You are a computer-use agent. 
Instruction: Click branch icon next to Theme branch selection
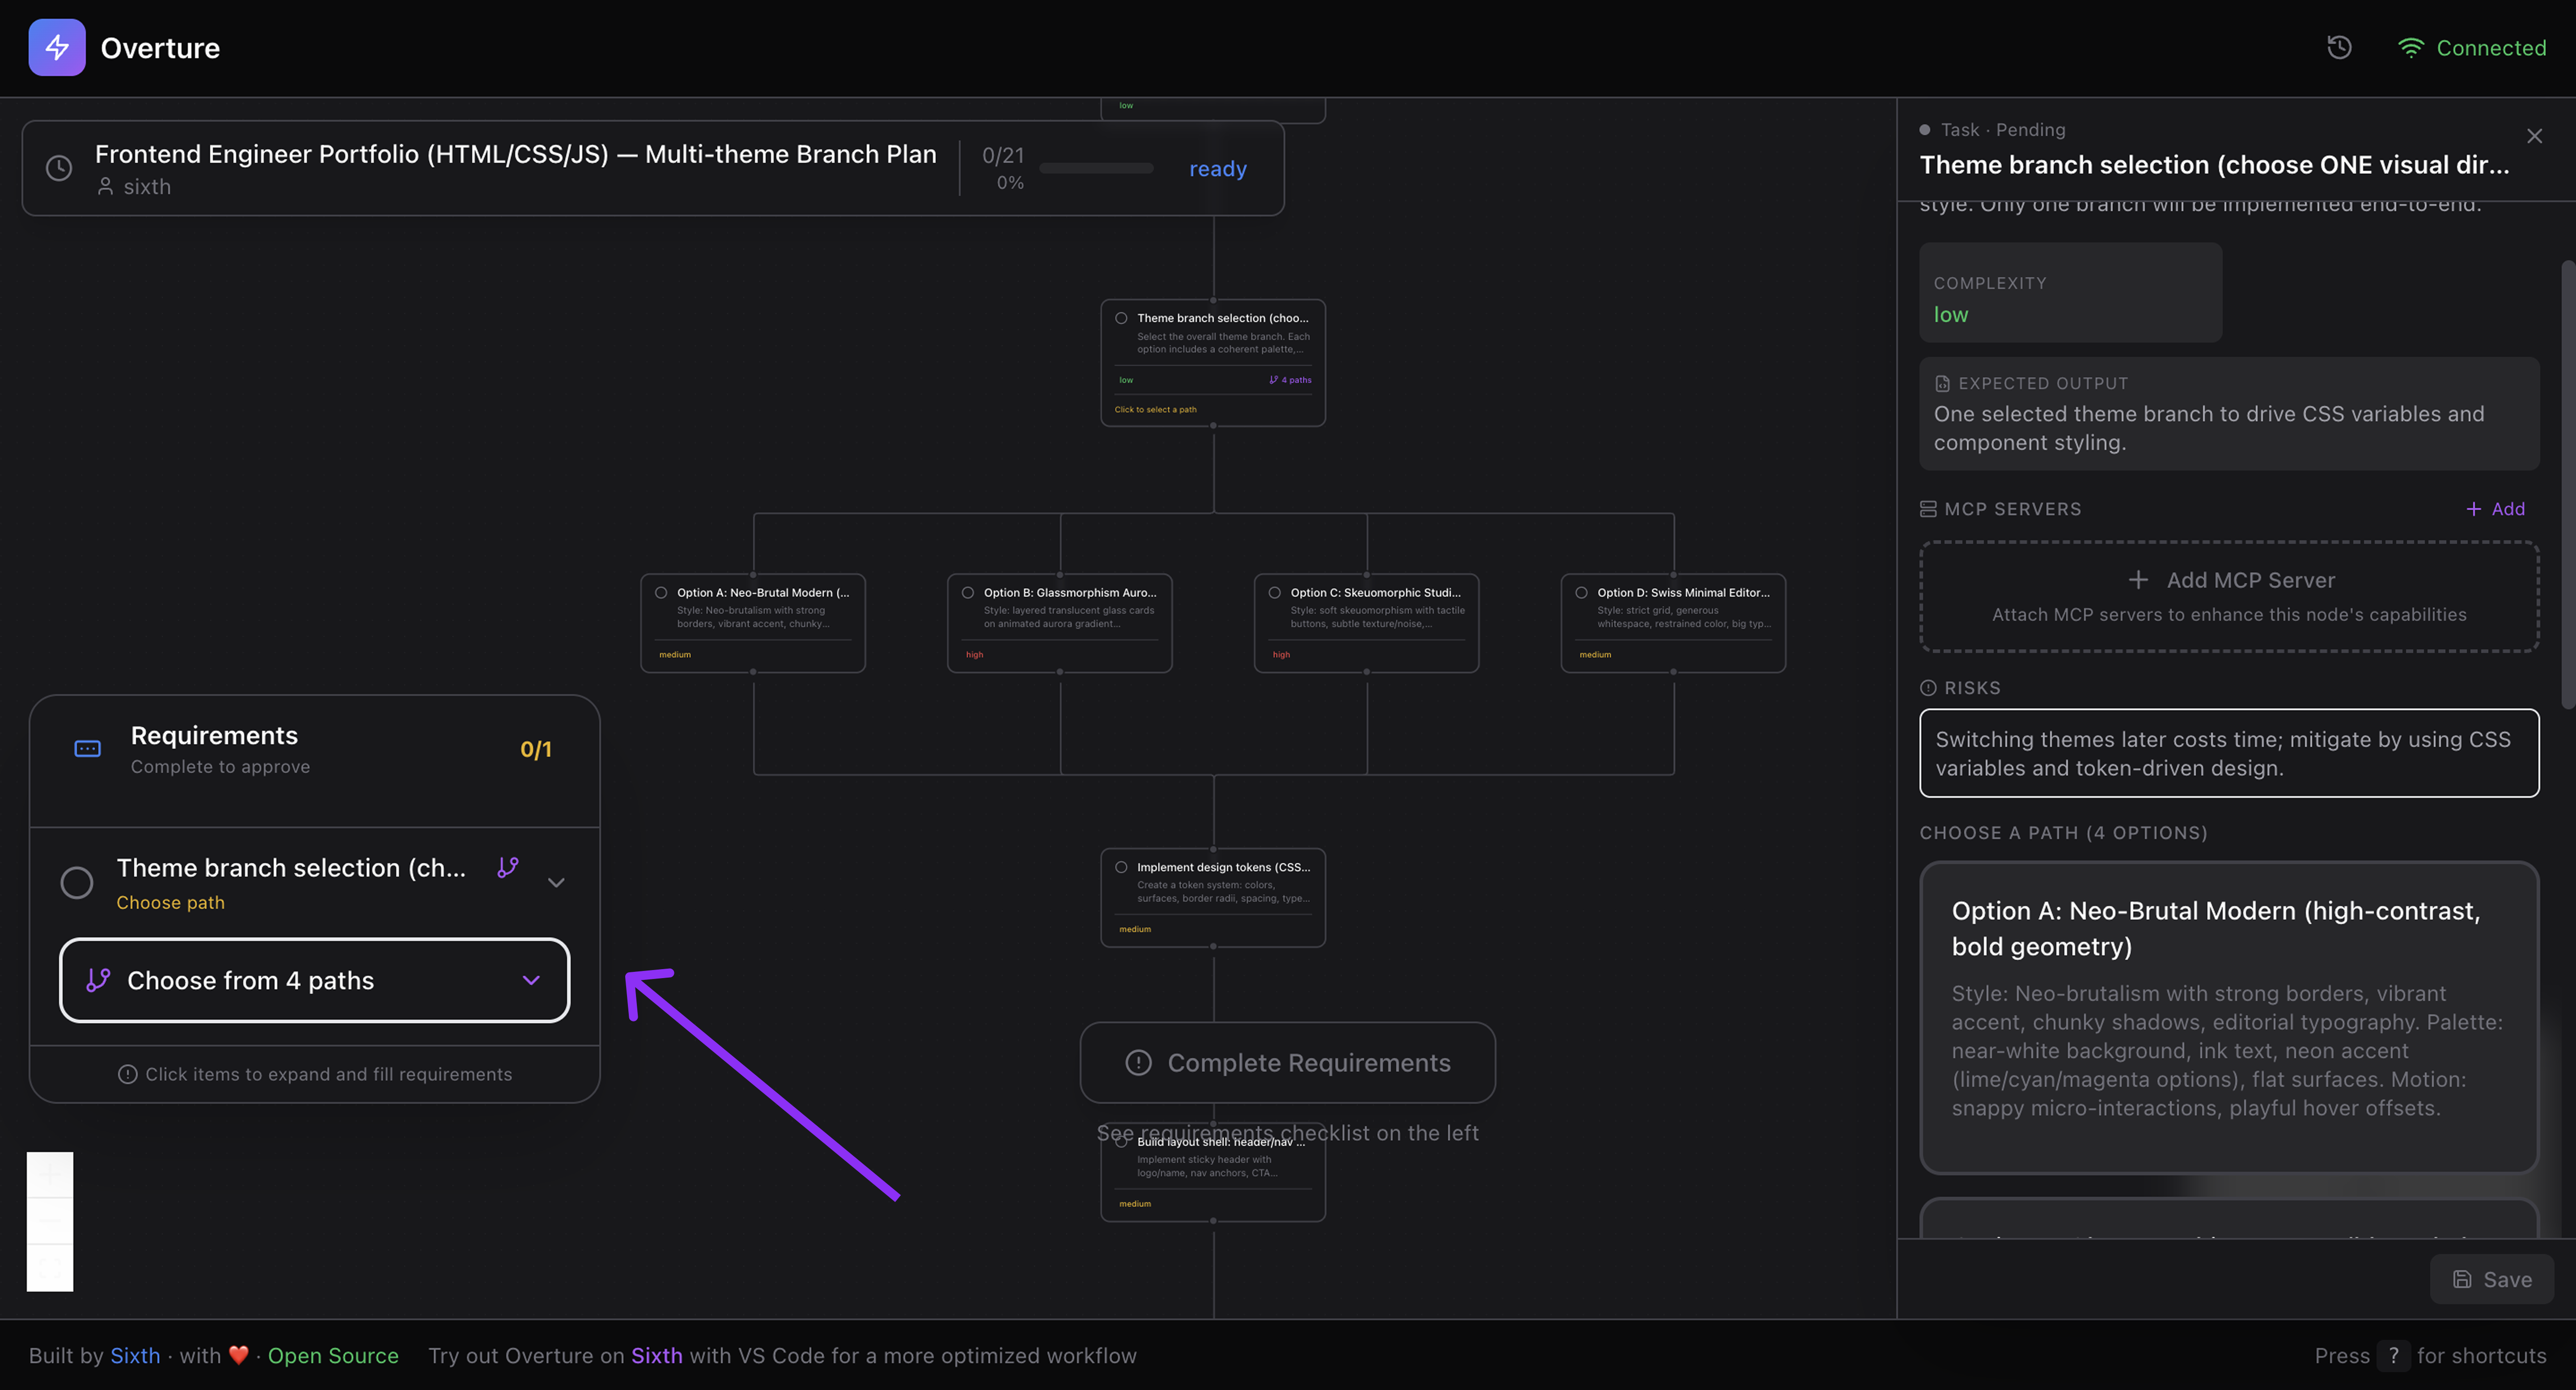[508, 867]
